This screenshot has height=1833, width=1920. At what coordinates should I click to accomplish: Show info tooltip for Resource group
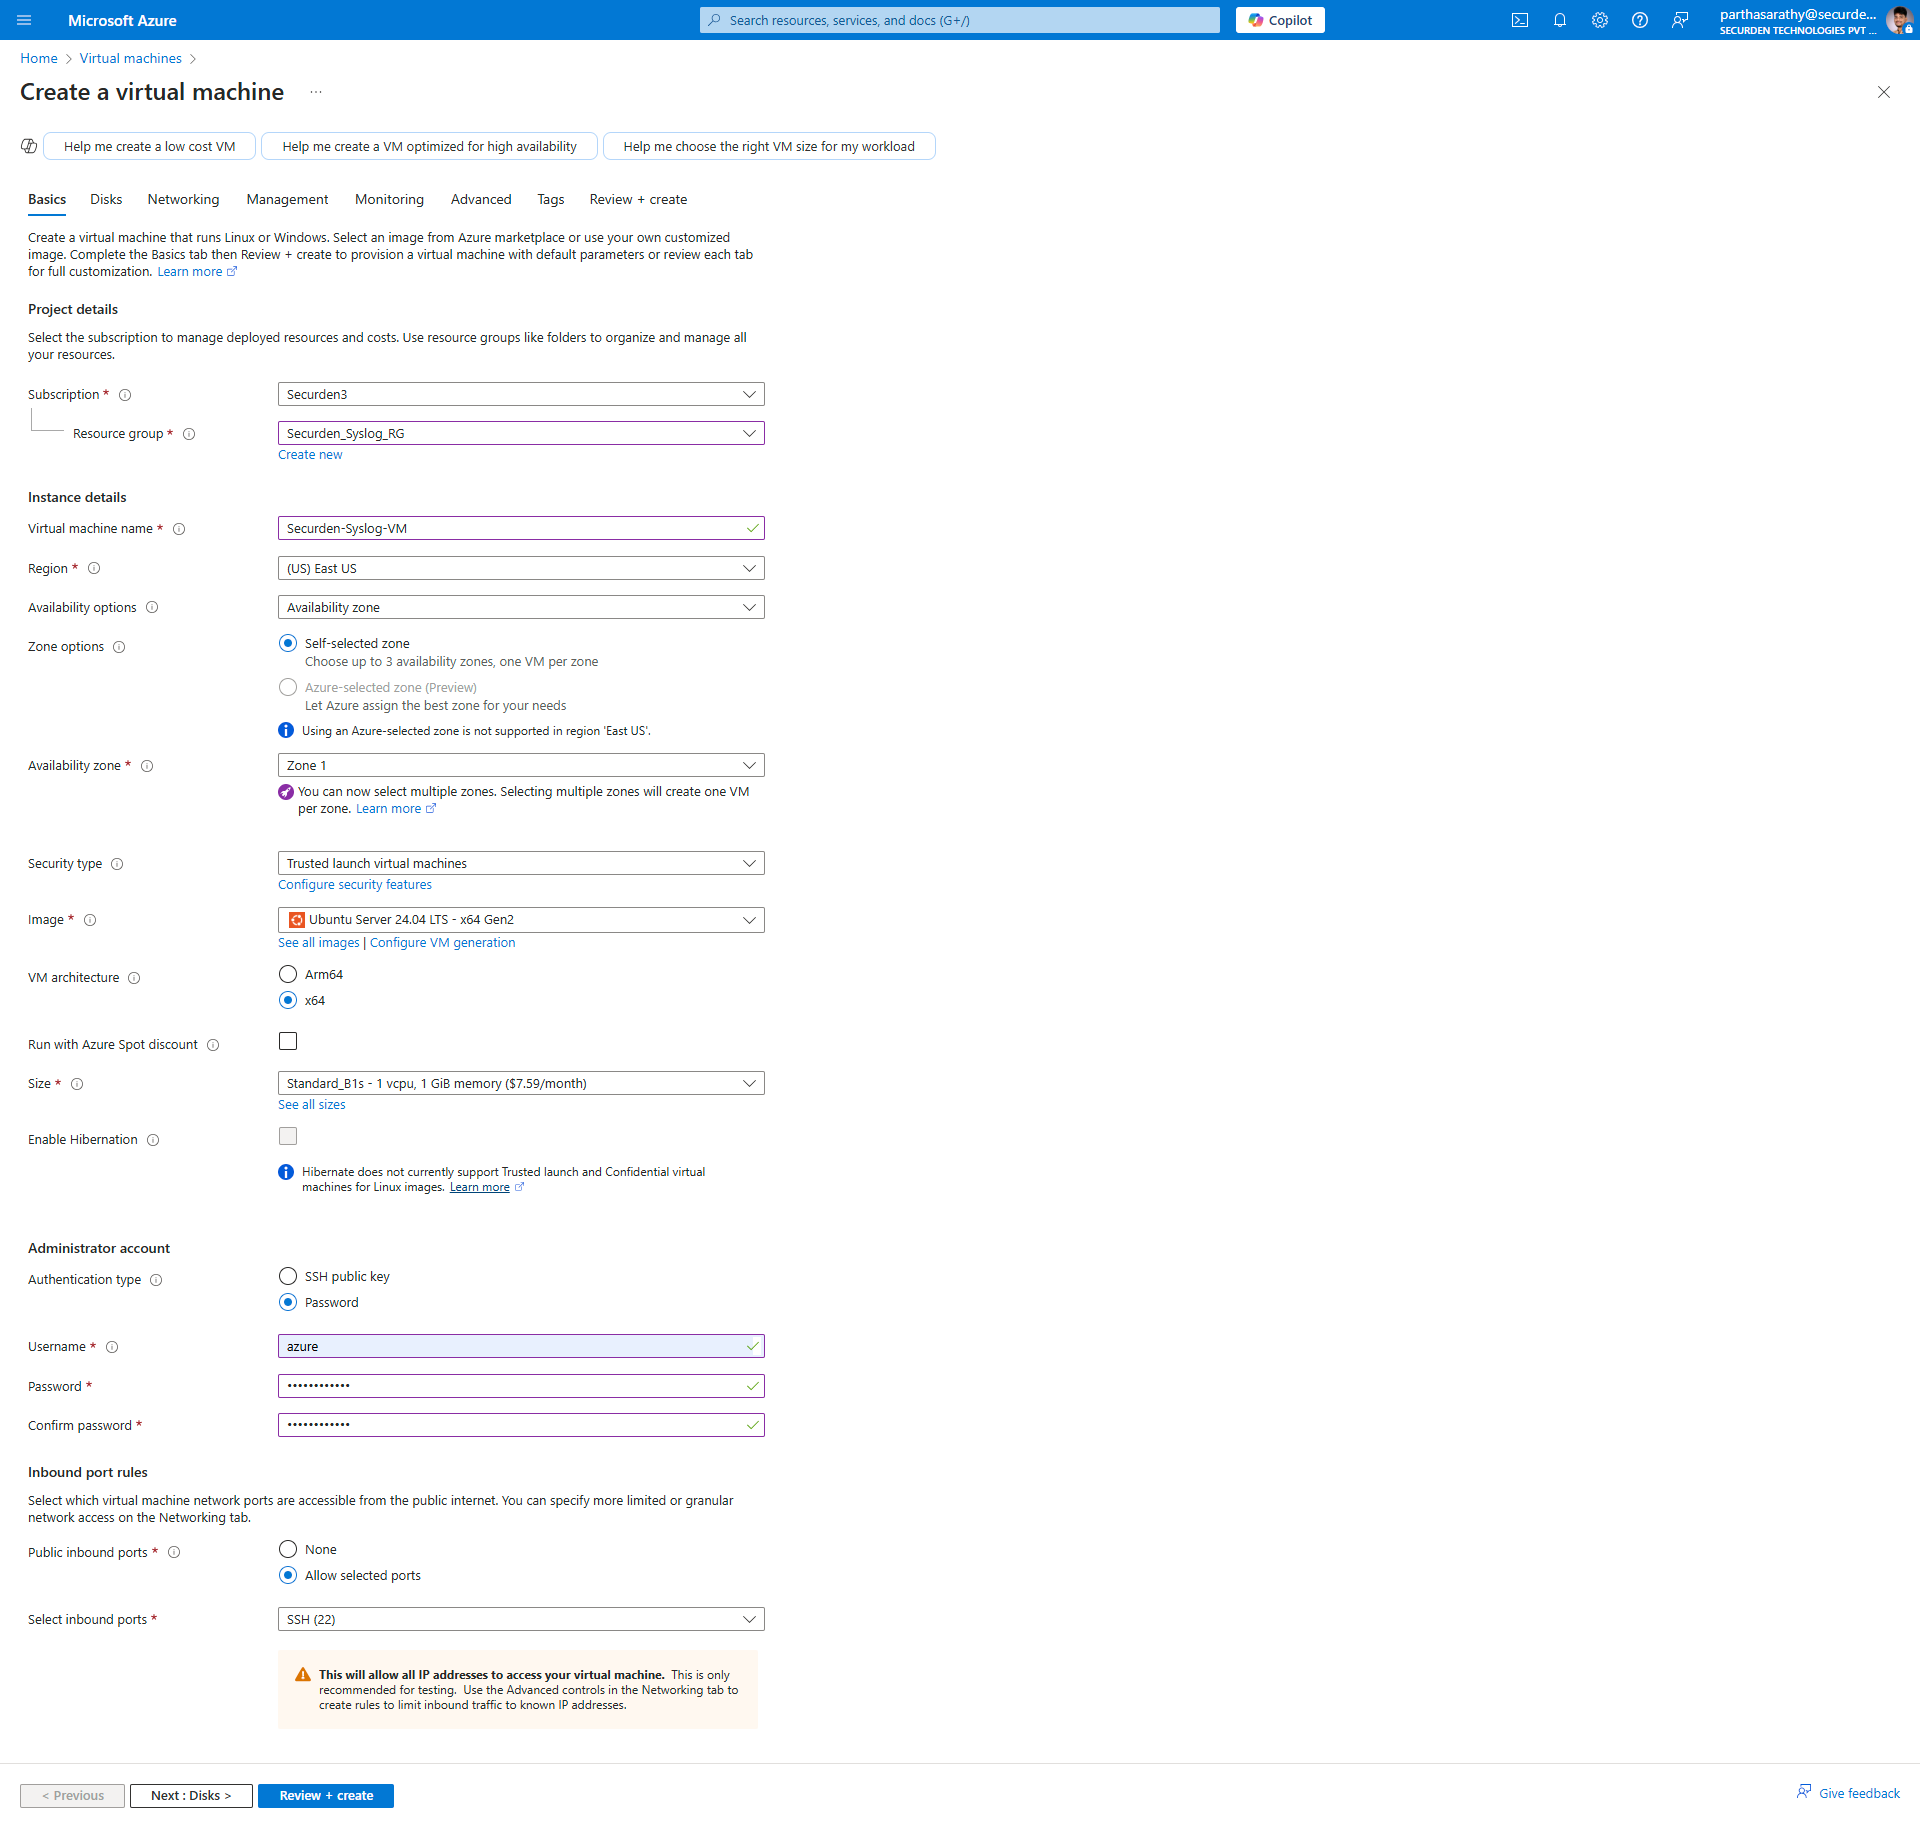click(189, 434)
